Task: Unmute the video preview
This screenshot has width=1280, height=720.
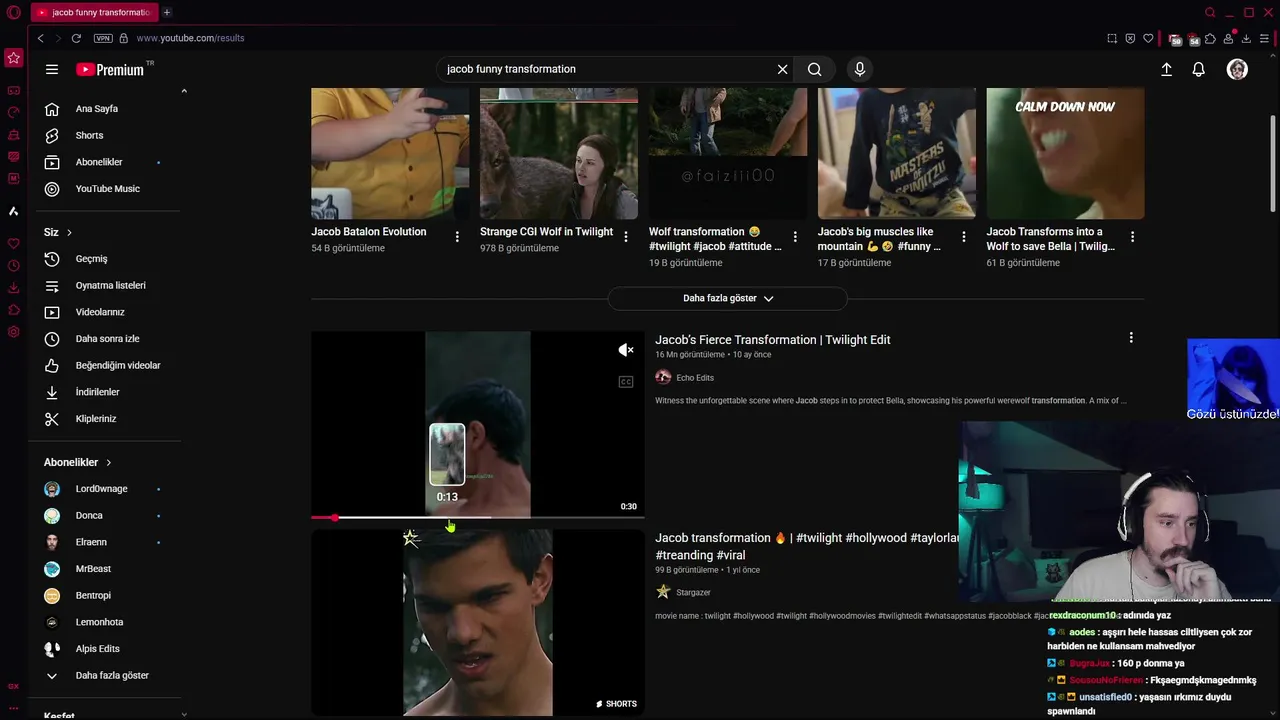Action: 626,350
